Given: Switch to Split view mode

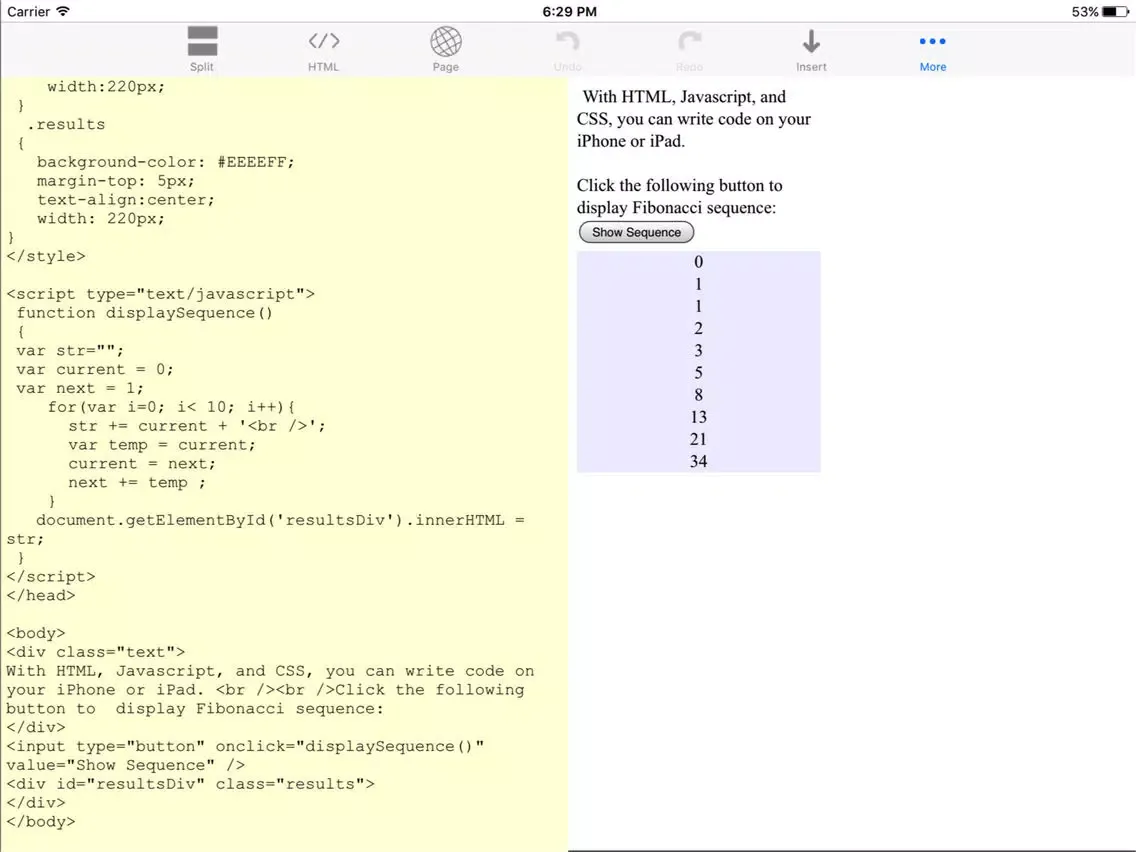Looking at the screenshot, I should tap(202, 49).
